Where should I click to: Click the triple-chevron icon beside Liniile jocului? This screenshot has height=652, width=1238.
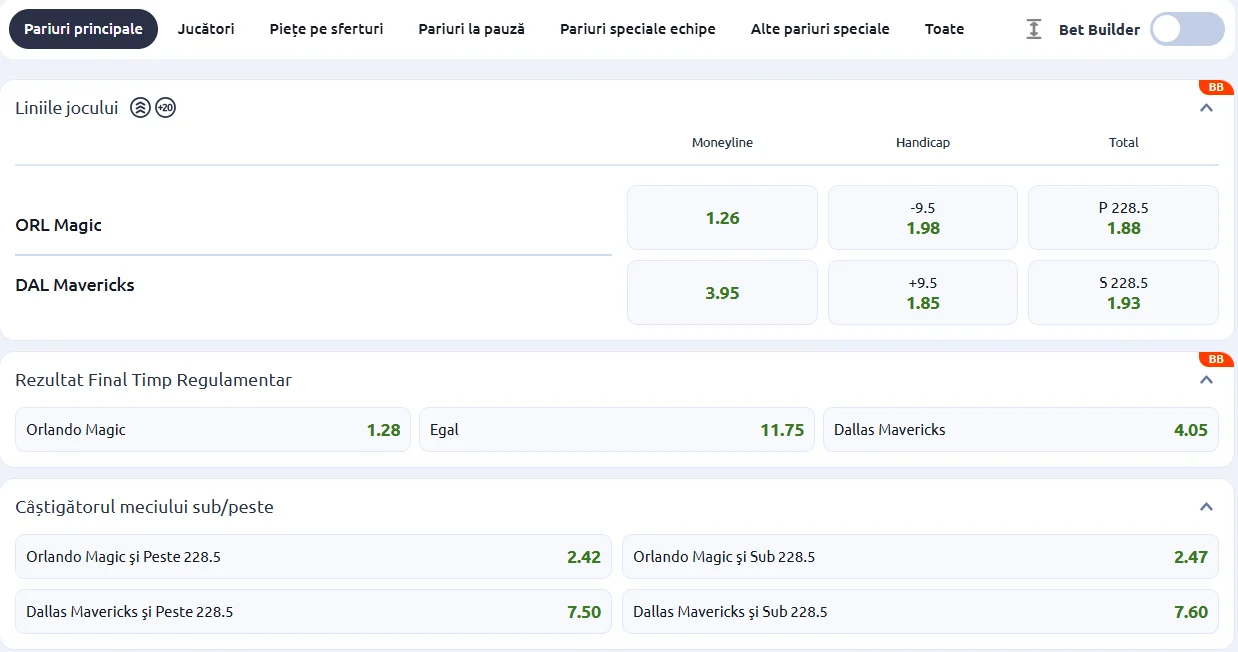[140, 108]
